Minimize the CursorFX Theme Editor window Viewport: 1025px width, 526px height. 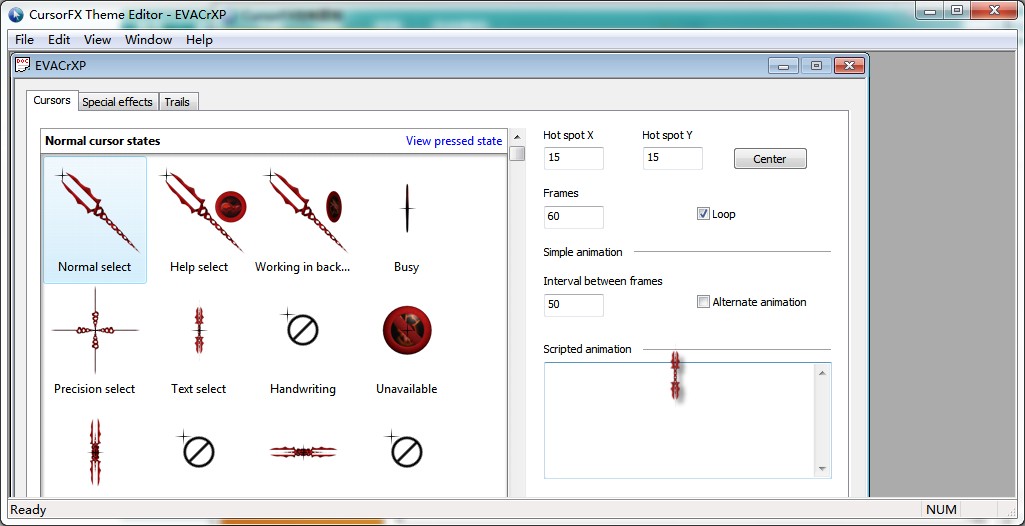[930, 11]
